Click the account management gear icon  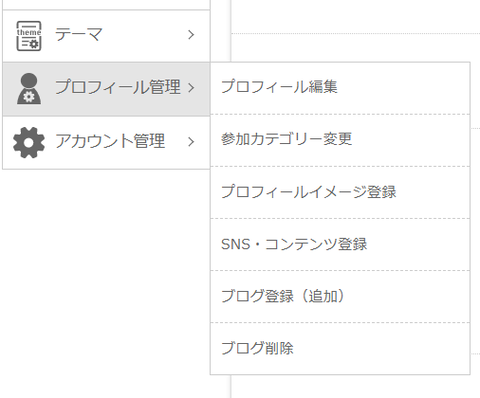point(29,142)
